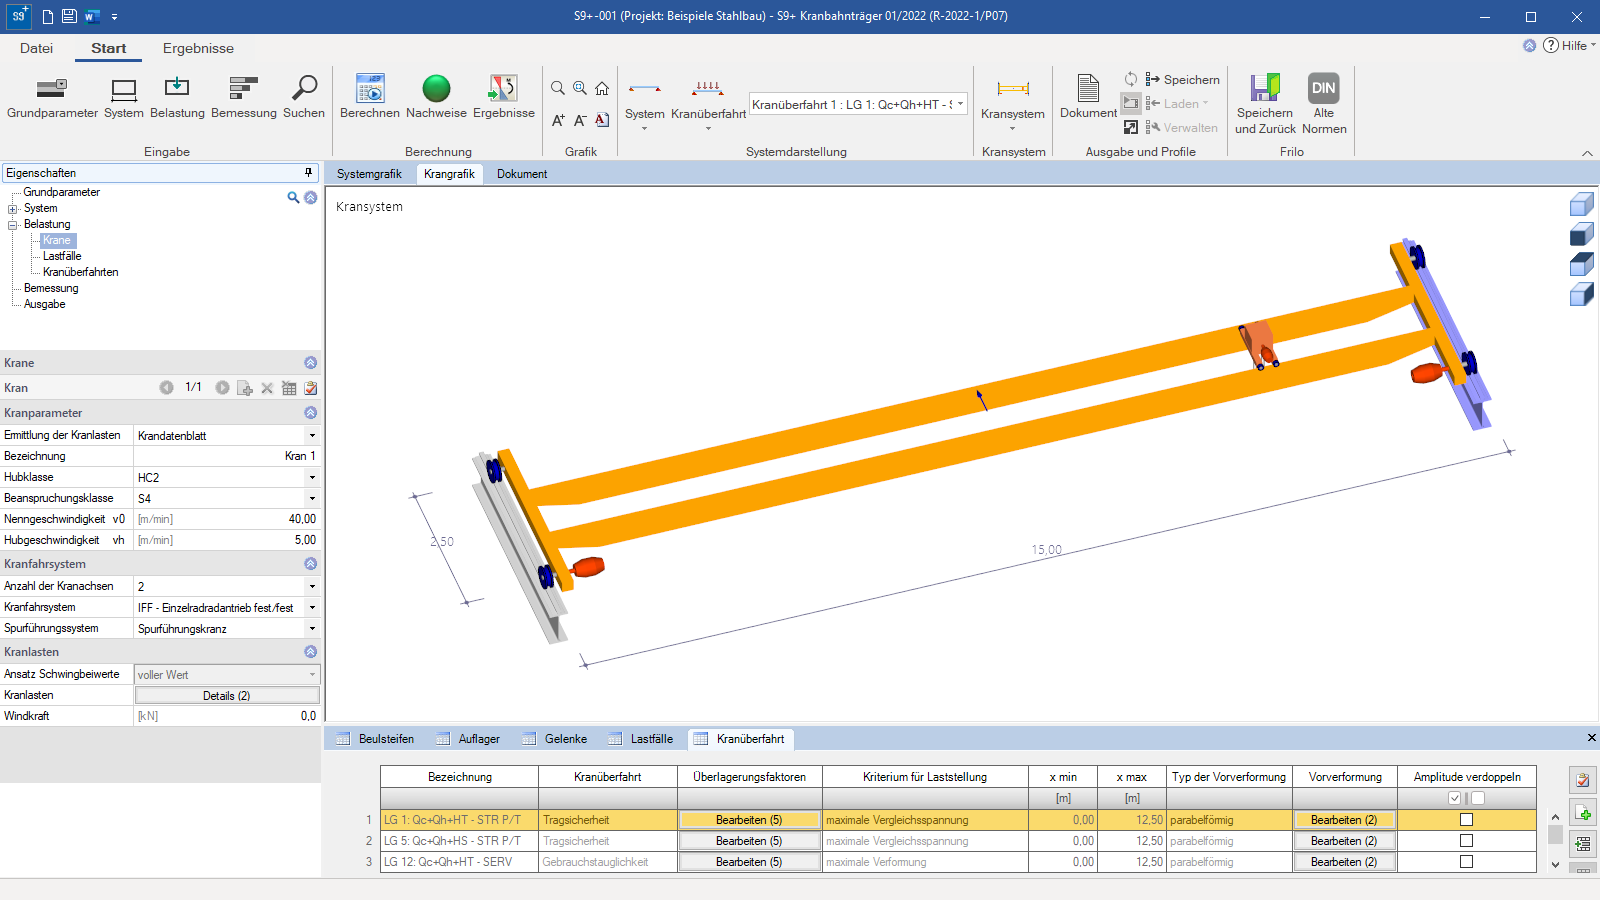Go to next crane arrow in Kran row
1600x900 pixels.
click(222, 387)
